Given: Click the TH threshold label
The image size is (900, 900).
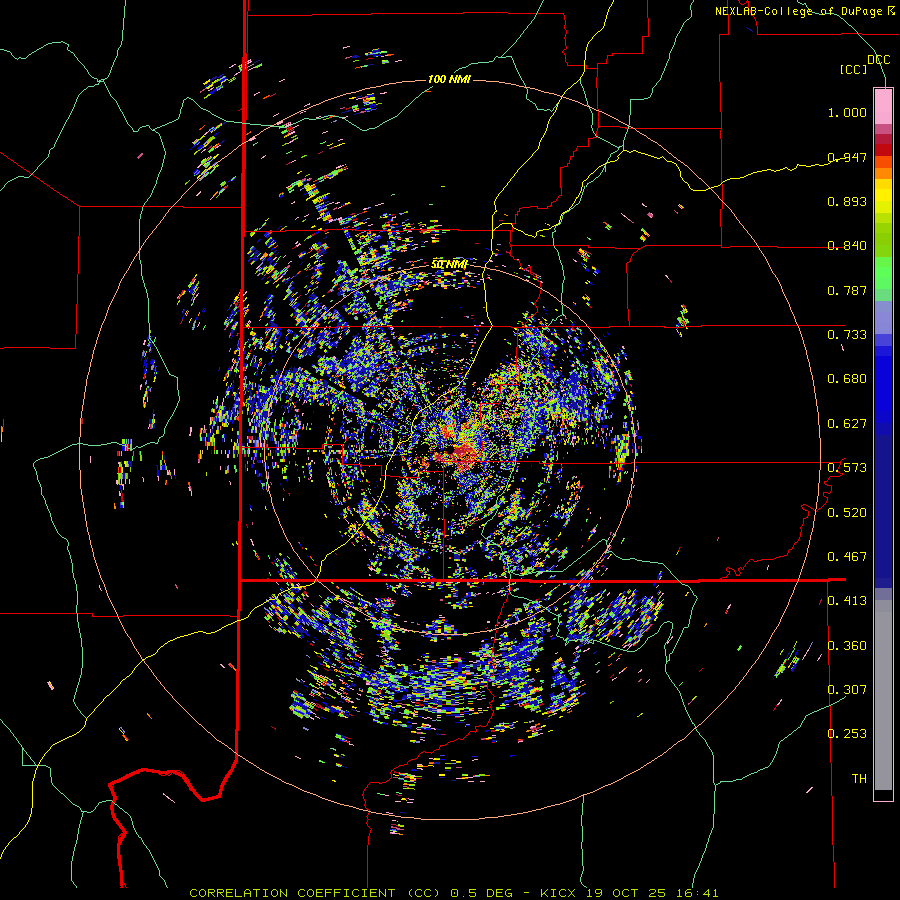Looking at the screenshot, I should tap(859, 779).
